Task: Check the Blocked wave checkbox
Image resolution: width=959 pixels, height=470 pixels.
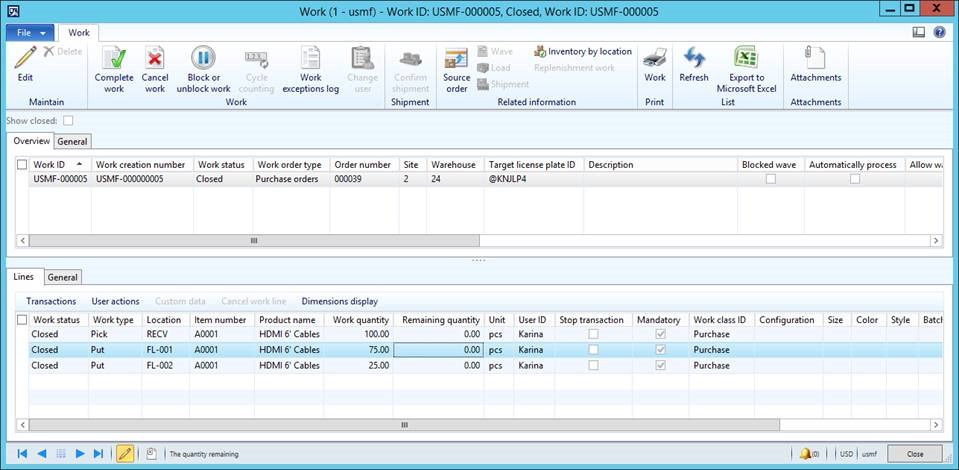Action: (x=771, y=179)
